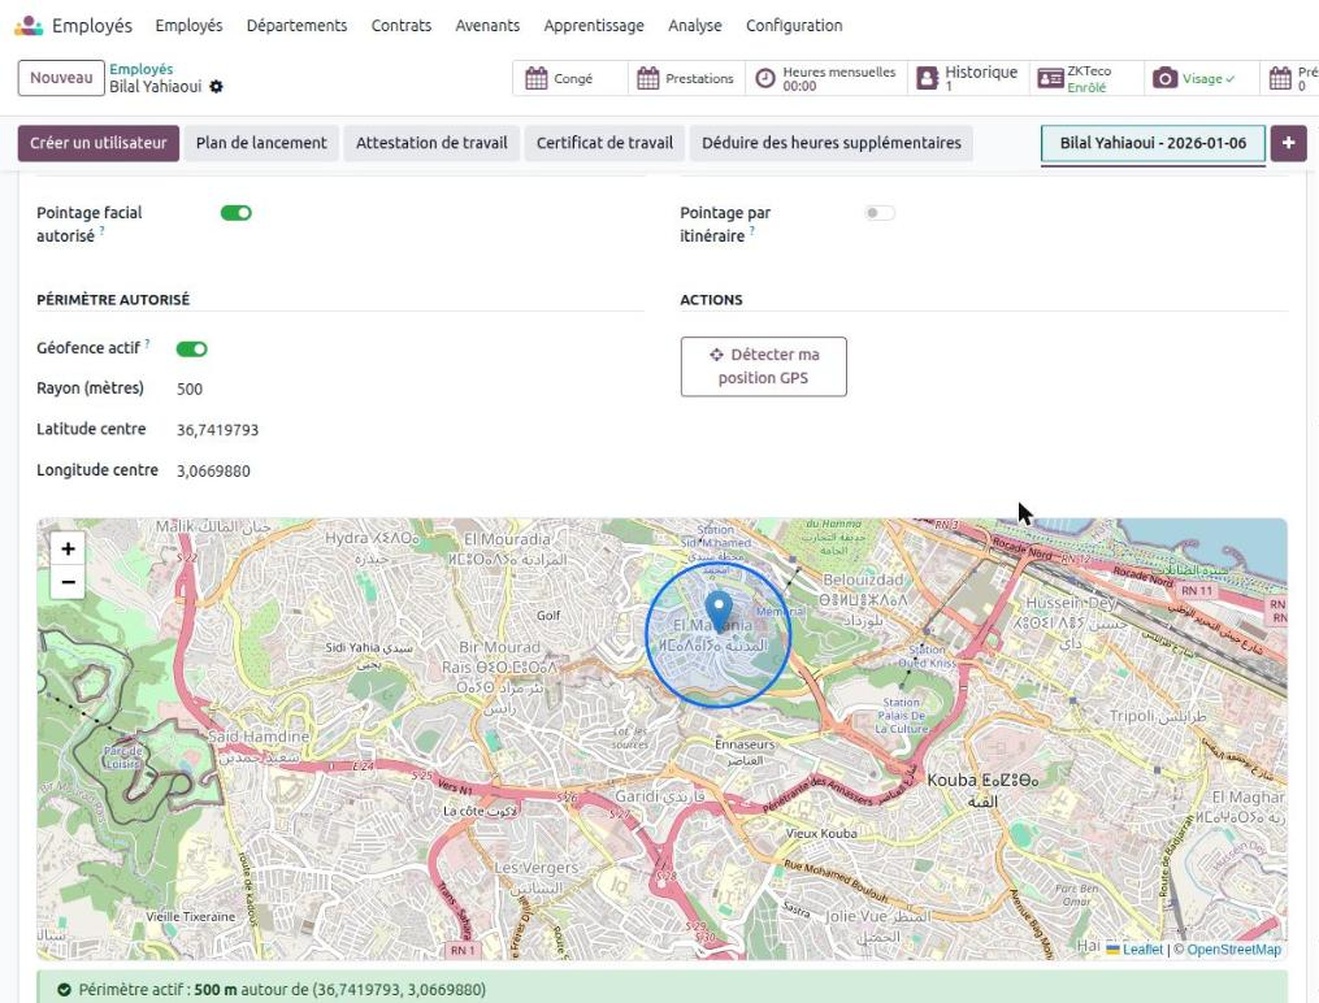1319x1003 pixels.
Task: Open the Historique person icon
Action: [x=927, y=78]
